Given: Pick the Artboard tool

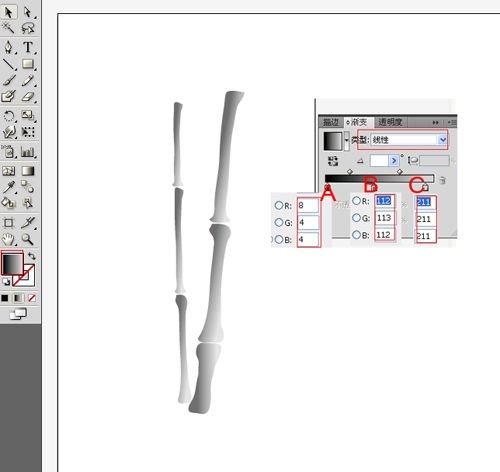Looking at the screenshot, I should tap(8, 222).
